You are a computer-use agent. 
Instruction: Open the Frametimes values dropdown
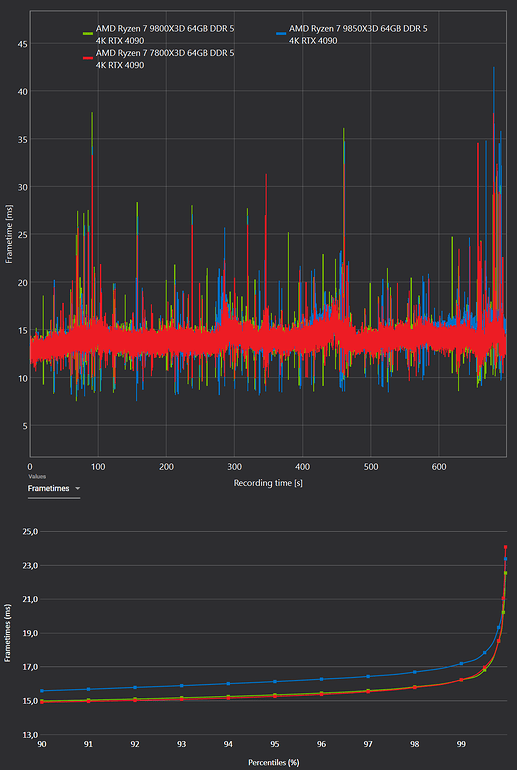[54, 489]
